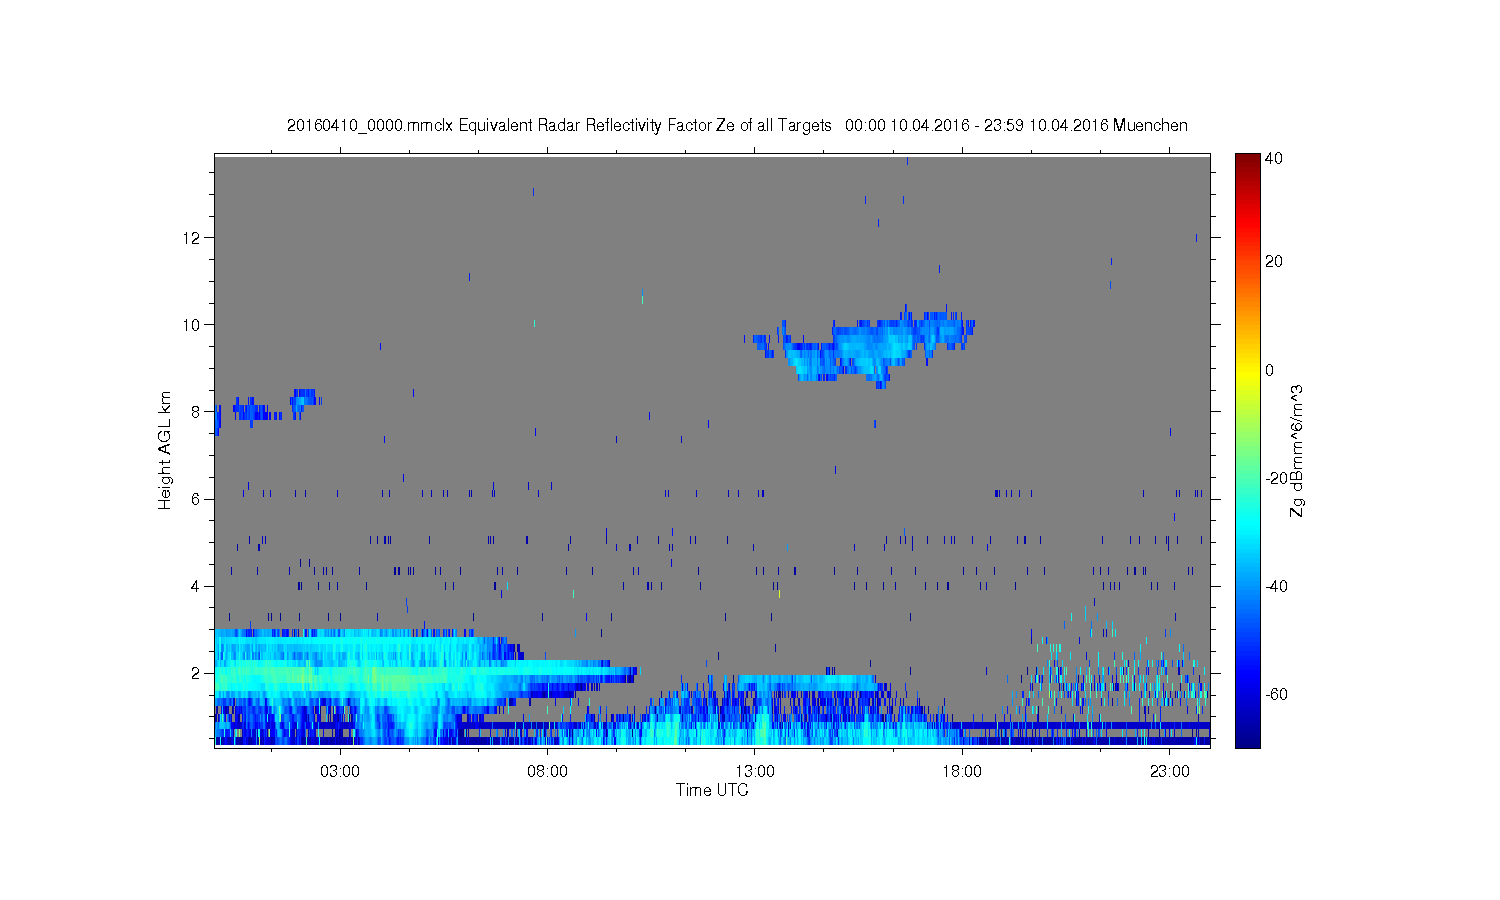Click the height axis tick label "12"

pyautogui.click(x=192, y=238)
